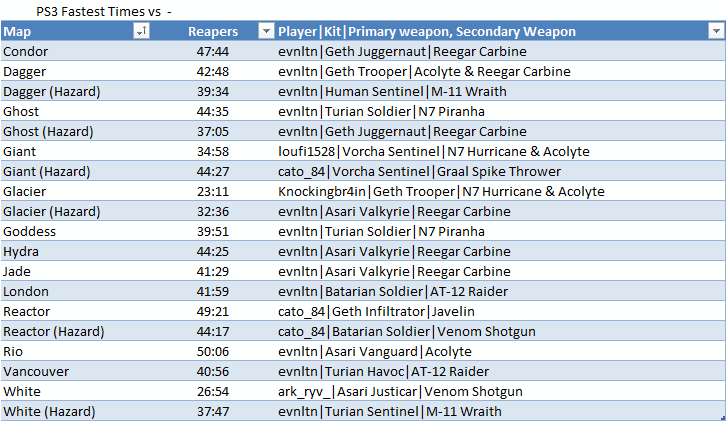Click the 39:34 time cell
This screenshot has height=421, width=726.
(213, 91)
